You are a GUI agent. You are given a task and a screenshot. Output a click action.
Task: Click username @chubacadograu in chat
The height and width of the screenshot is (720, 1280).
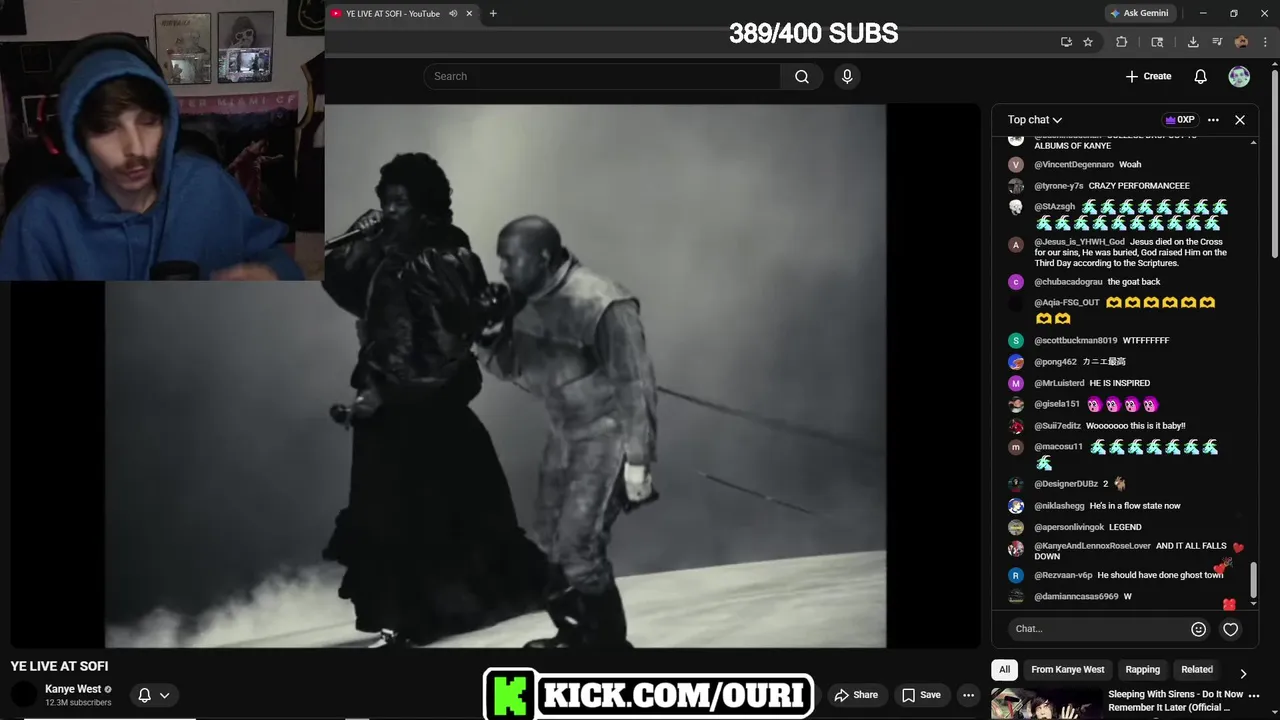pos(1068,282)
